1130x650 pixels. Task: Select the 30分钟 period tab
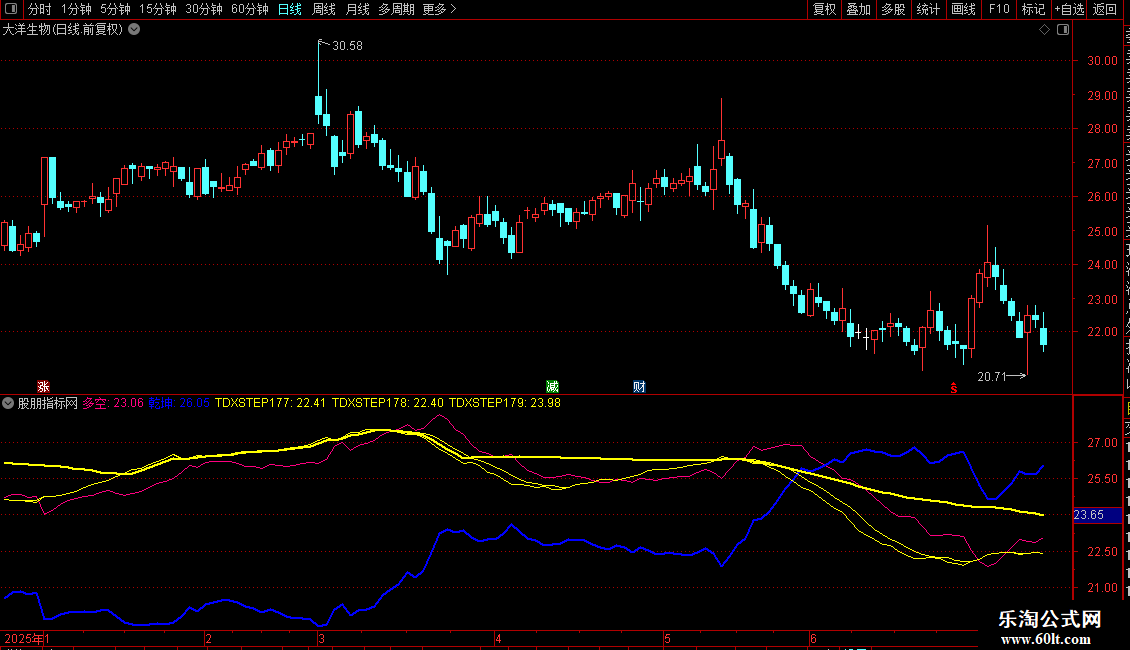click(x=204, y=9)
